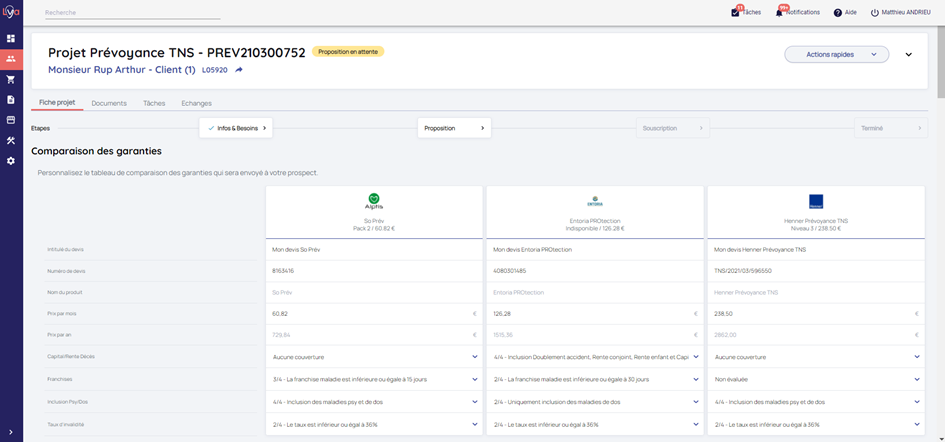Viewport: 945px width, 442px height.
Task: Click the power icon beside Matthieu ANDRIEU
Action: 875,12
